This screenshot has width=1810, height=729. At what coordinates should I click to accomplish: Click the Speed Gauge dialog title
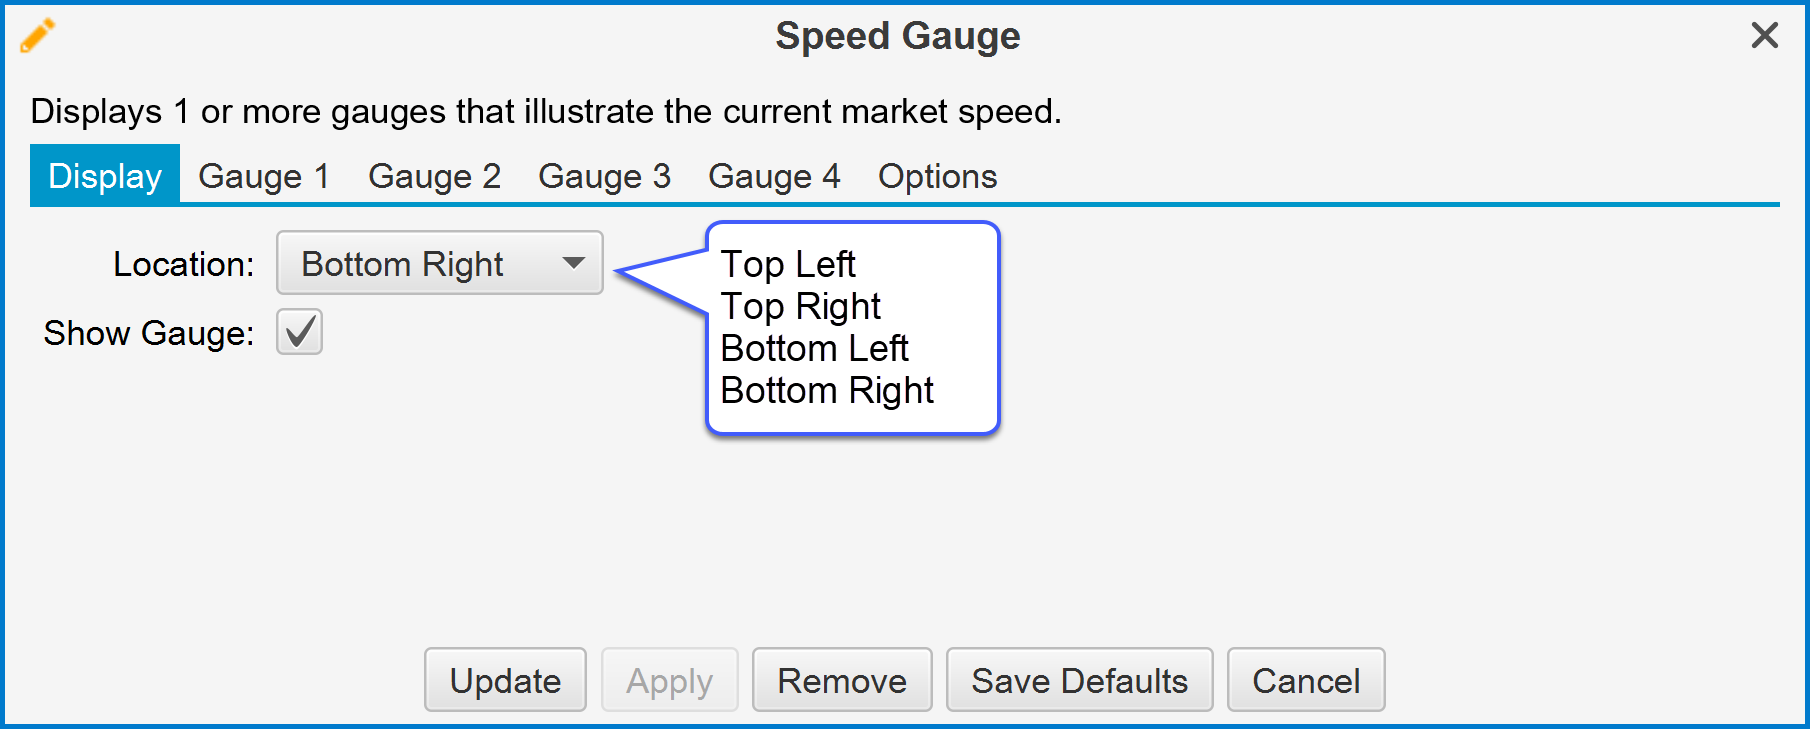point(897,36)
